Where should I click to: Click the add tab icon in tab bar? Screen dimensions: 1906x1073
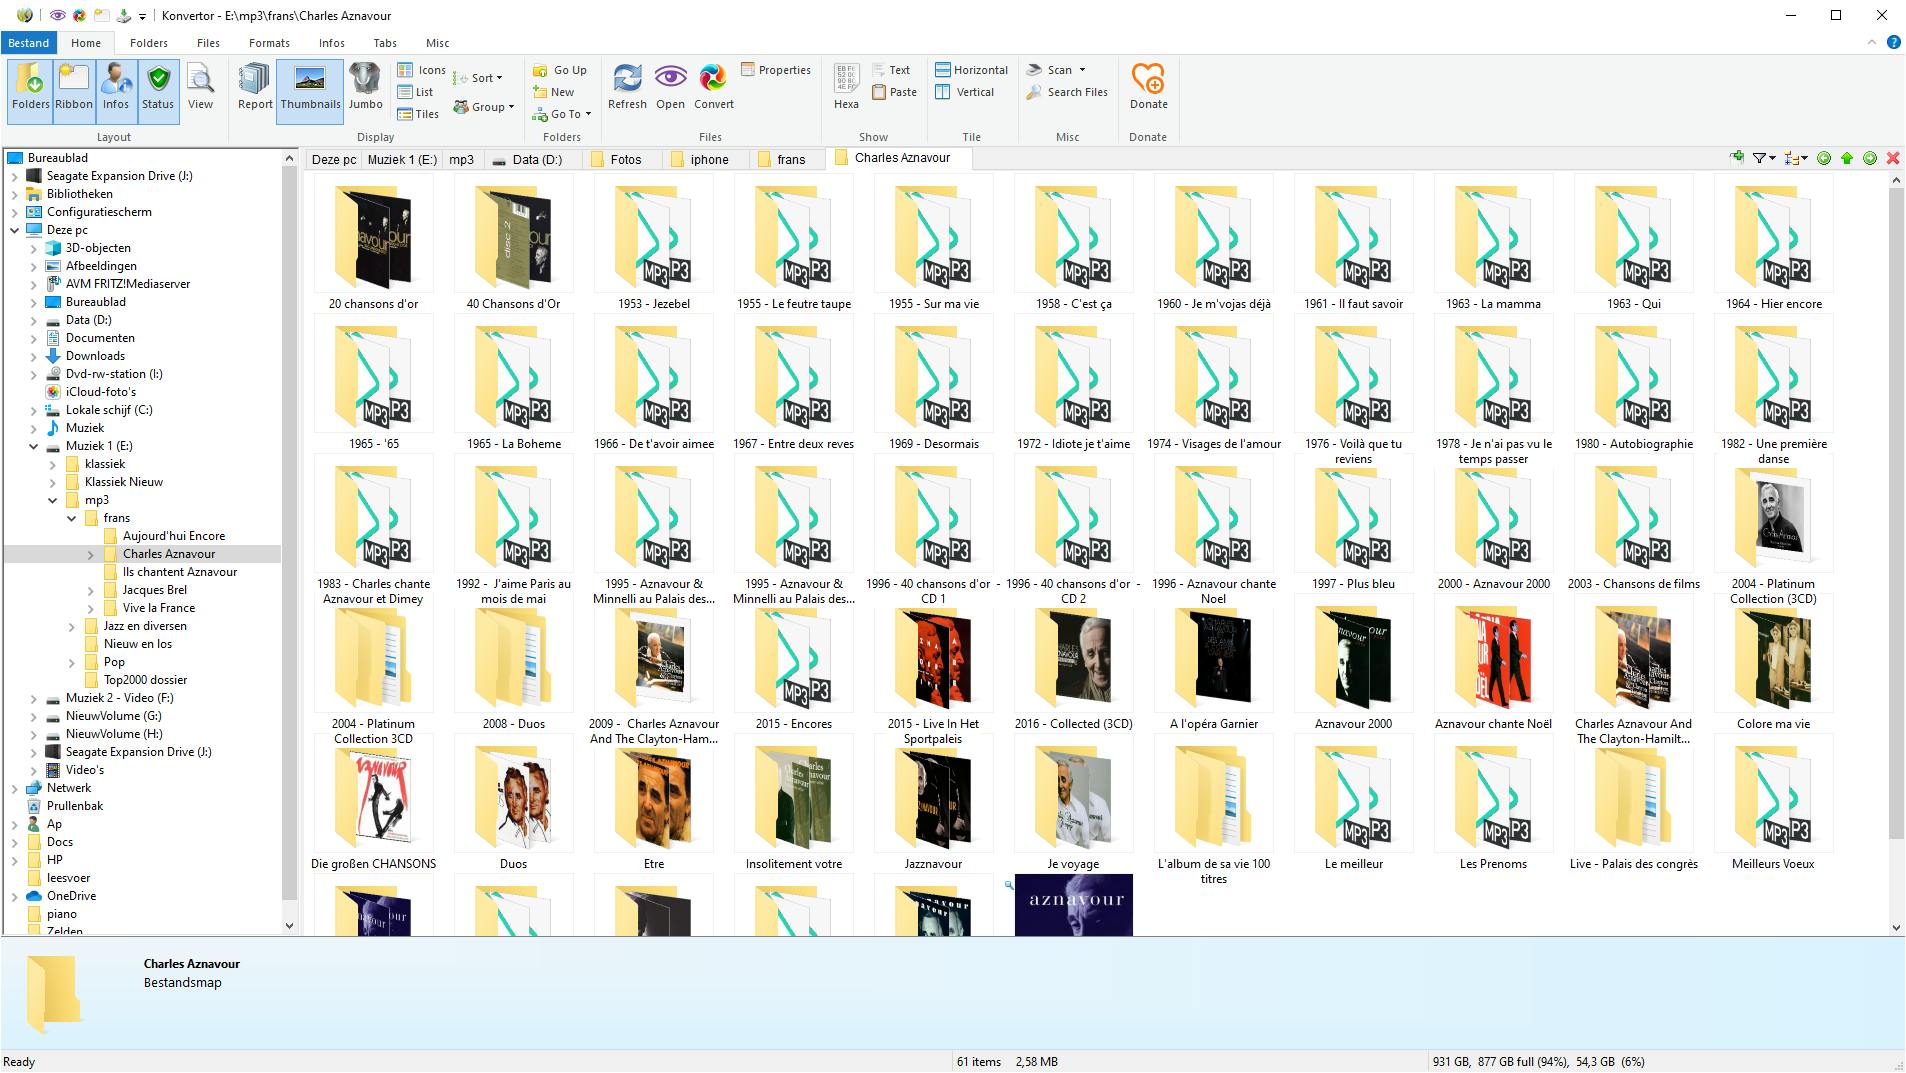pyautogui.click(x=1737, y=158)
